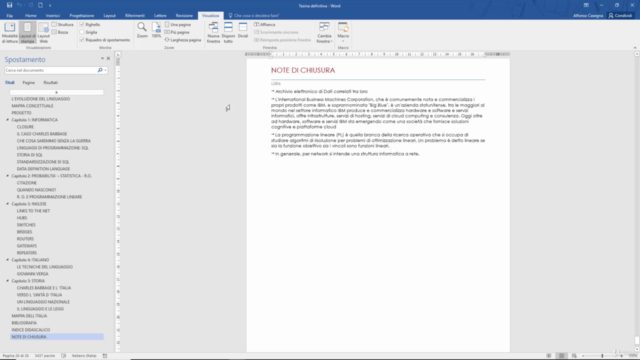This screenshot has width=640, height=360.
Task: Open Cambia finestra dropdown
Action: [324, 33]
